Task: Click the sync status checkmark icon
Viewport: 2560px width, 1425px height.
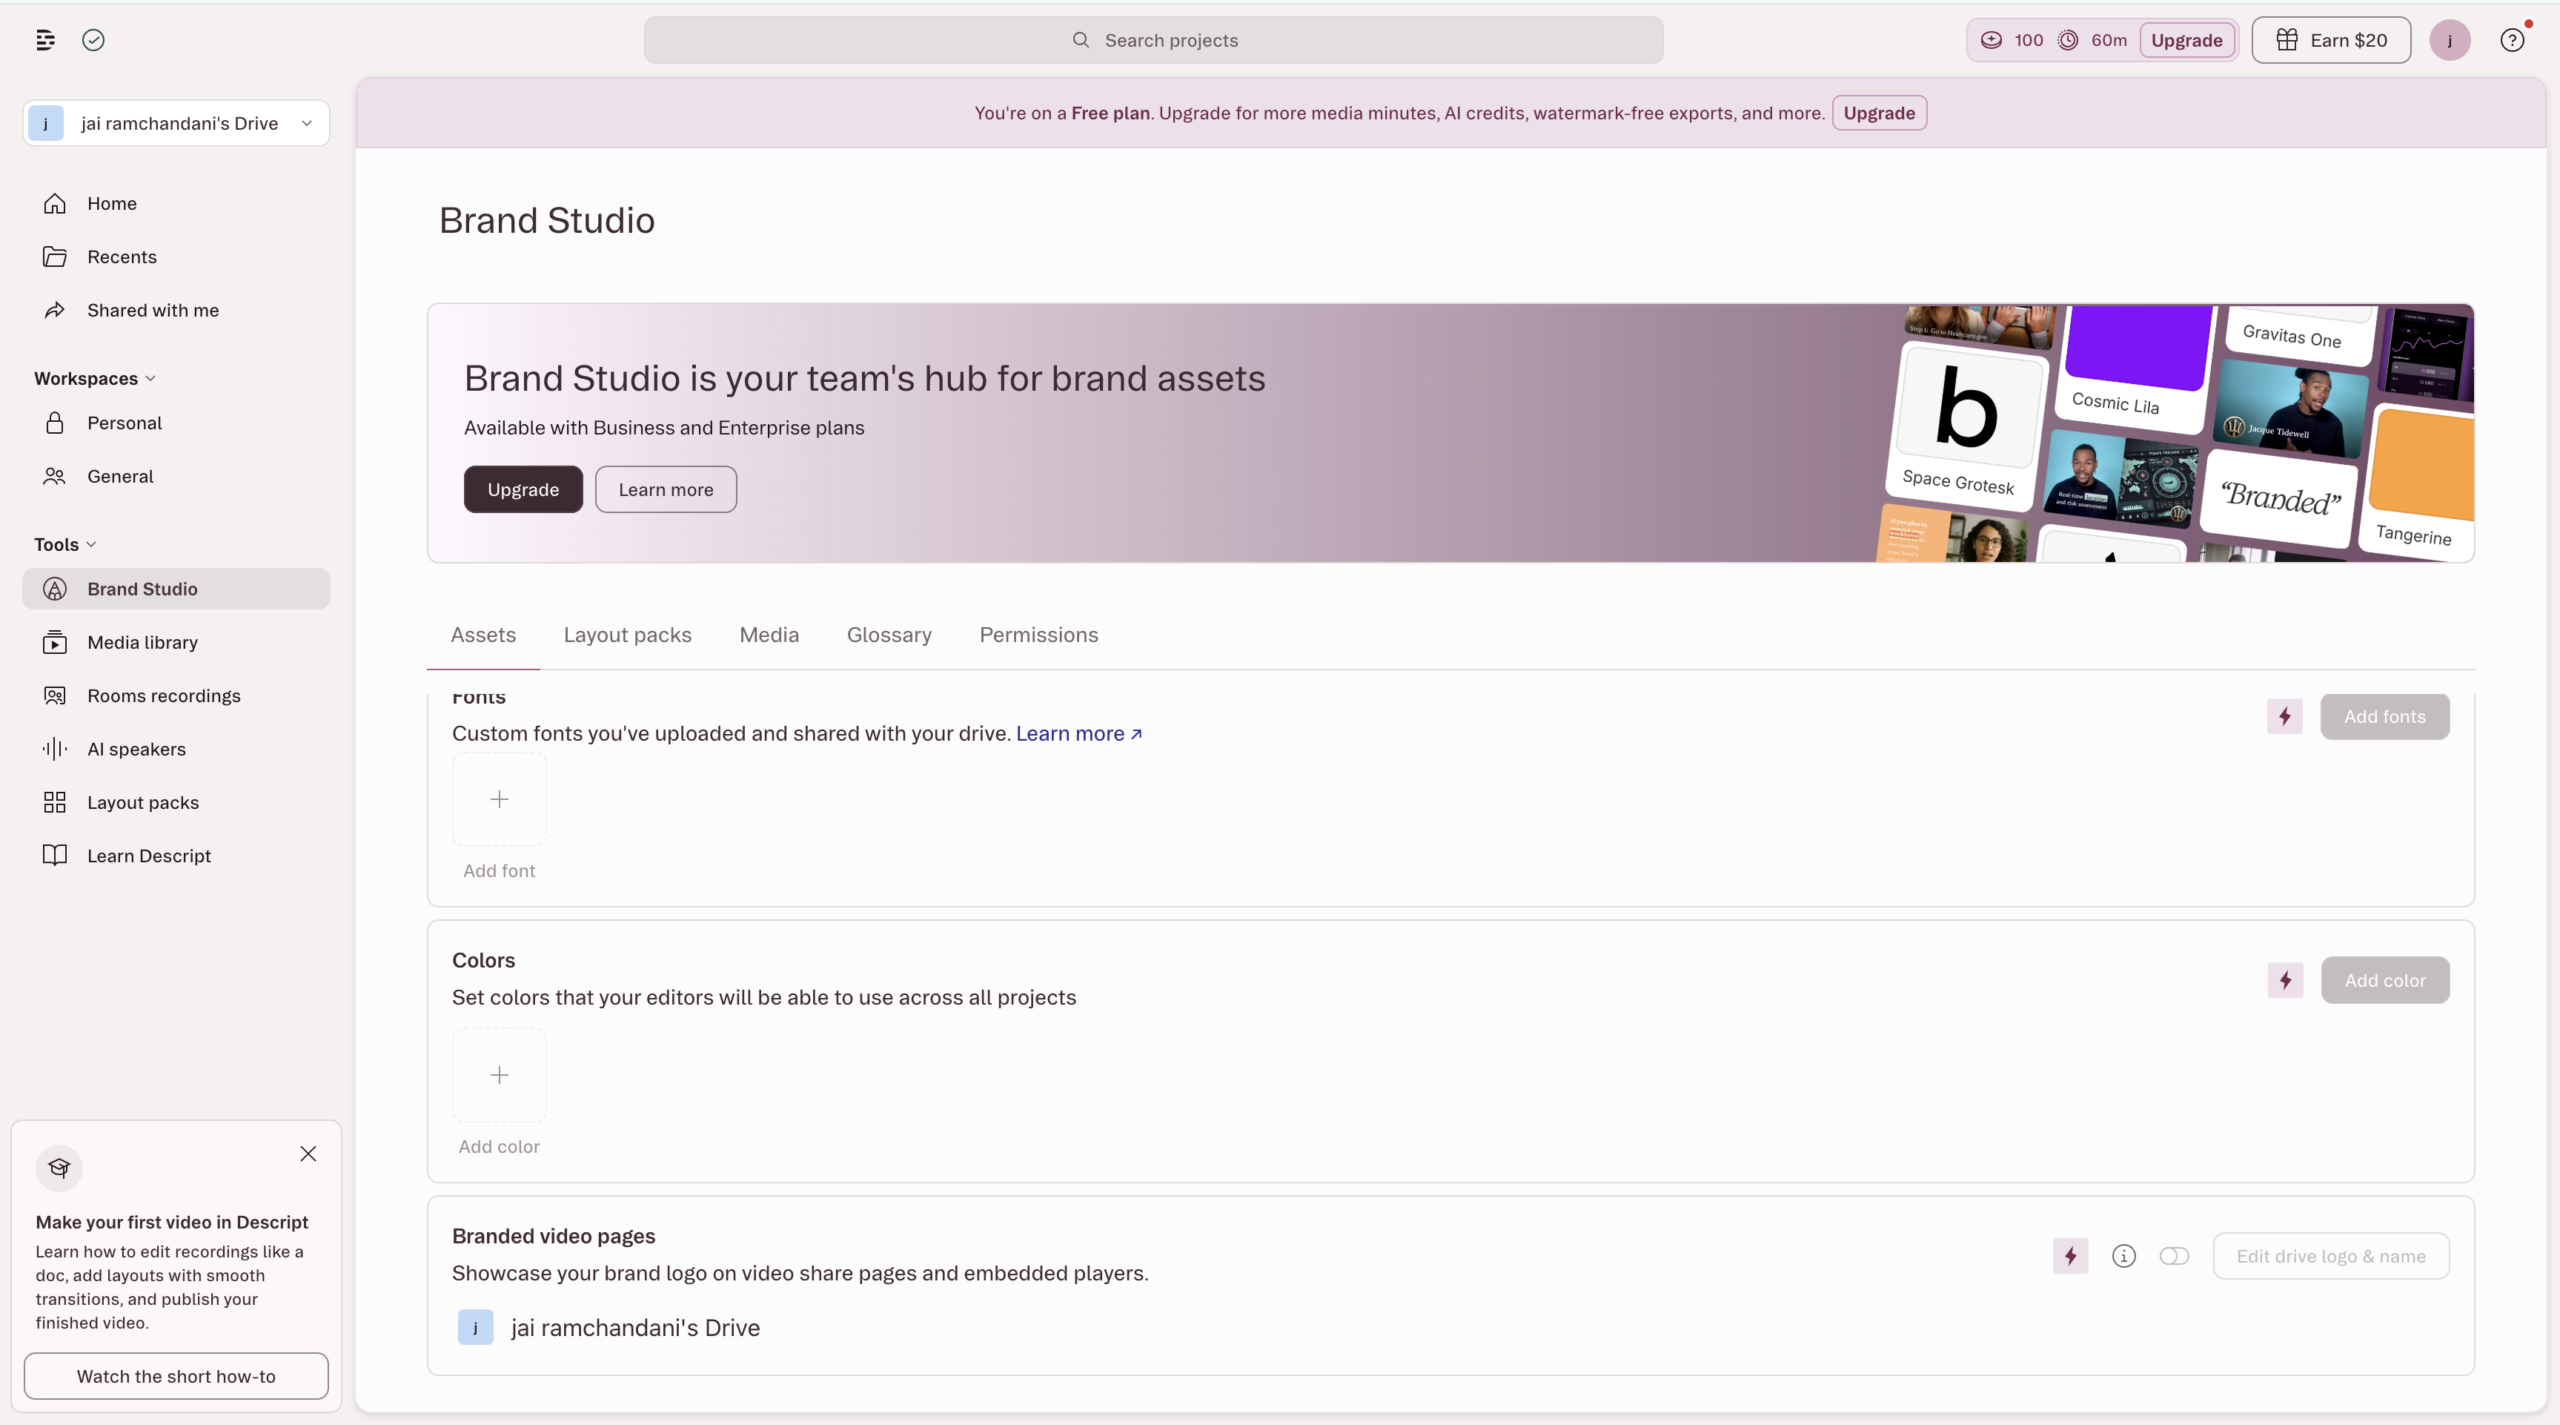Action: click(93, 40)
